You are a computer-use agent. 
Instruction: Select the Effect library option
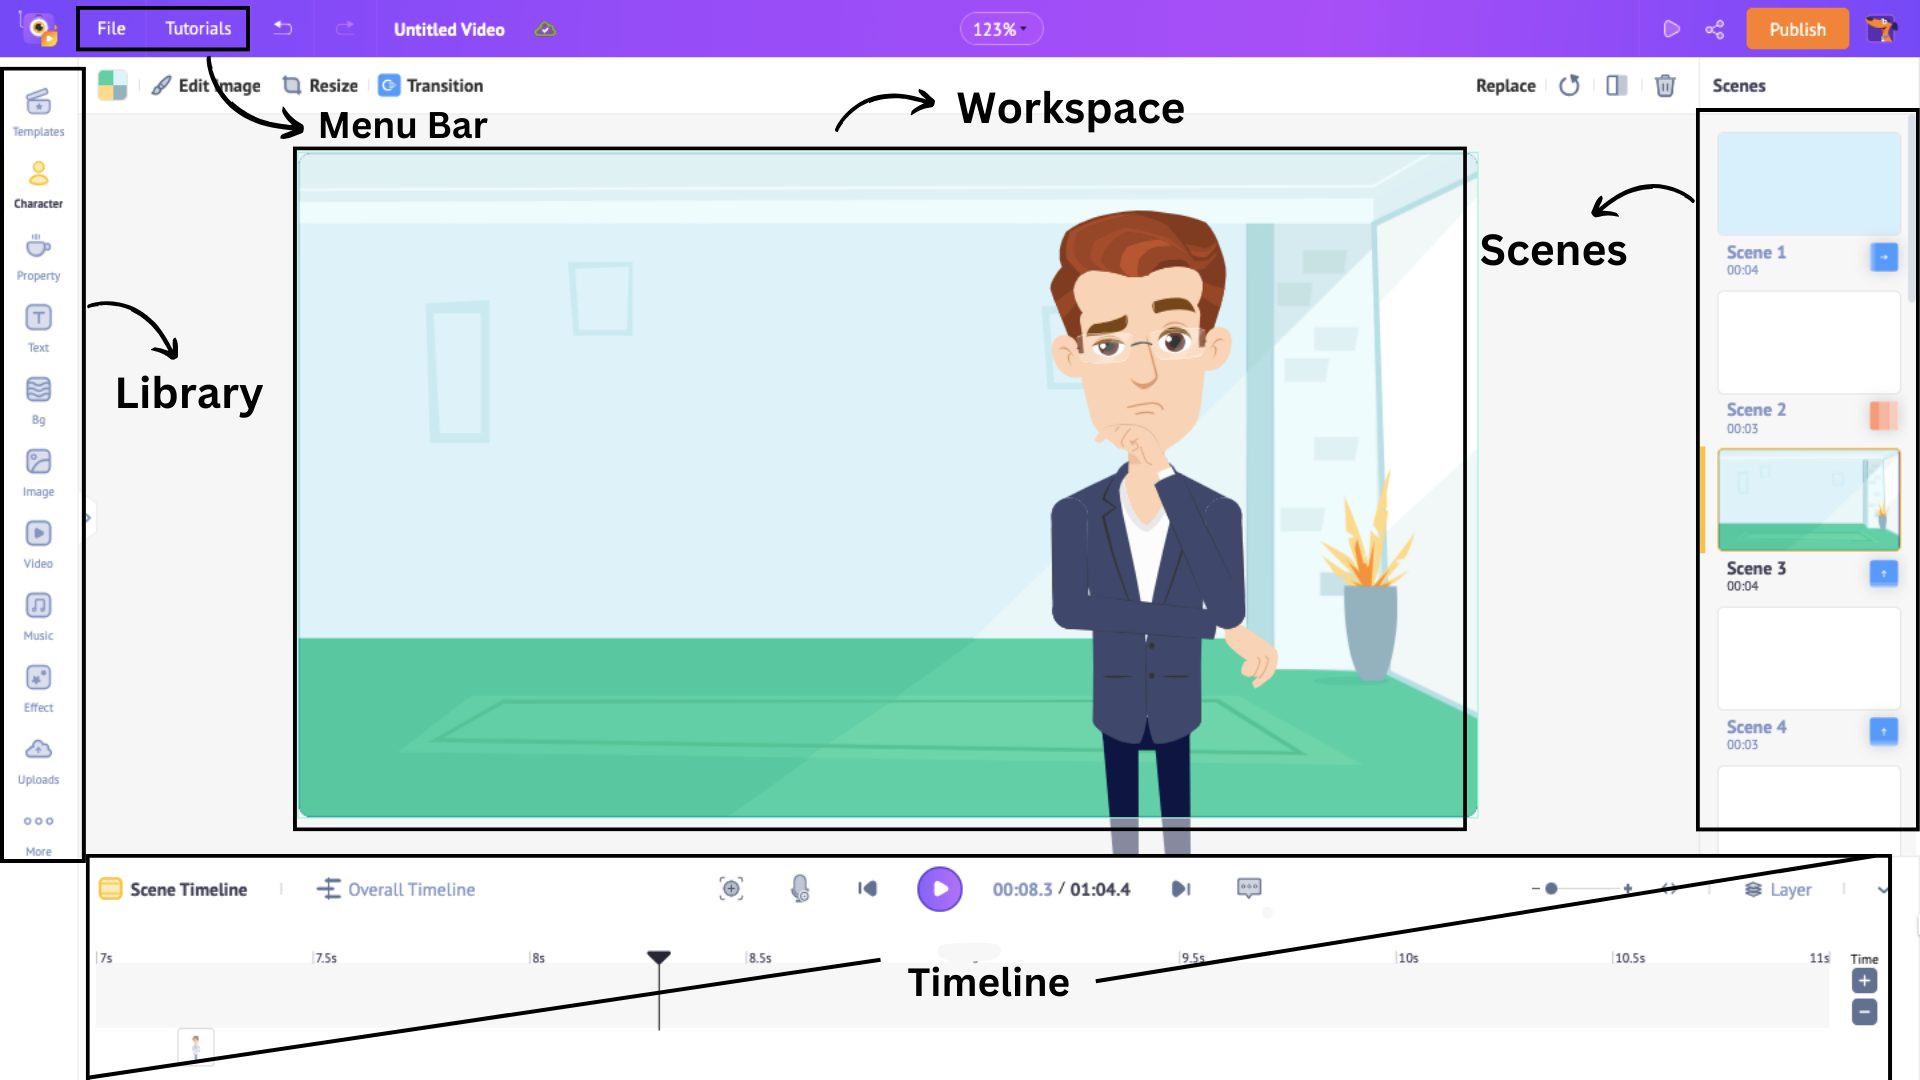point(38,687)
